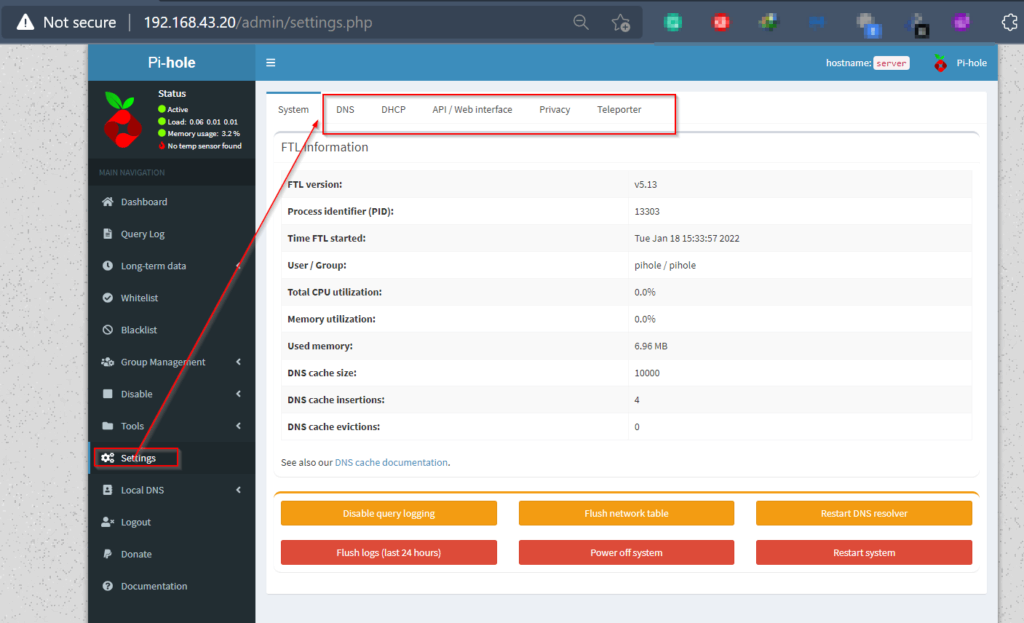Viewport: 1024px width, 623px height.
Task: Open the DNS cache documentation link
Action: click(391, 462)
